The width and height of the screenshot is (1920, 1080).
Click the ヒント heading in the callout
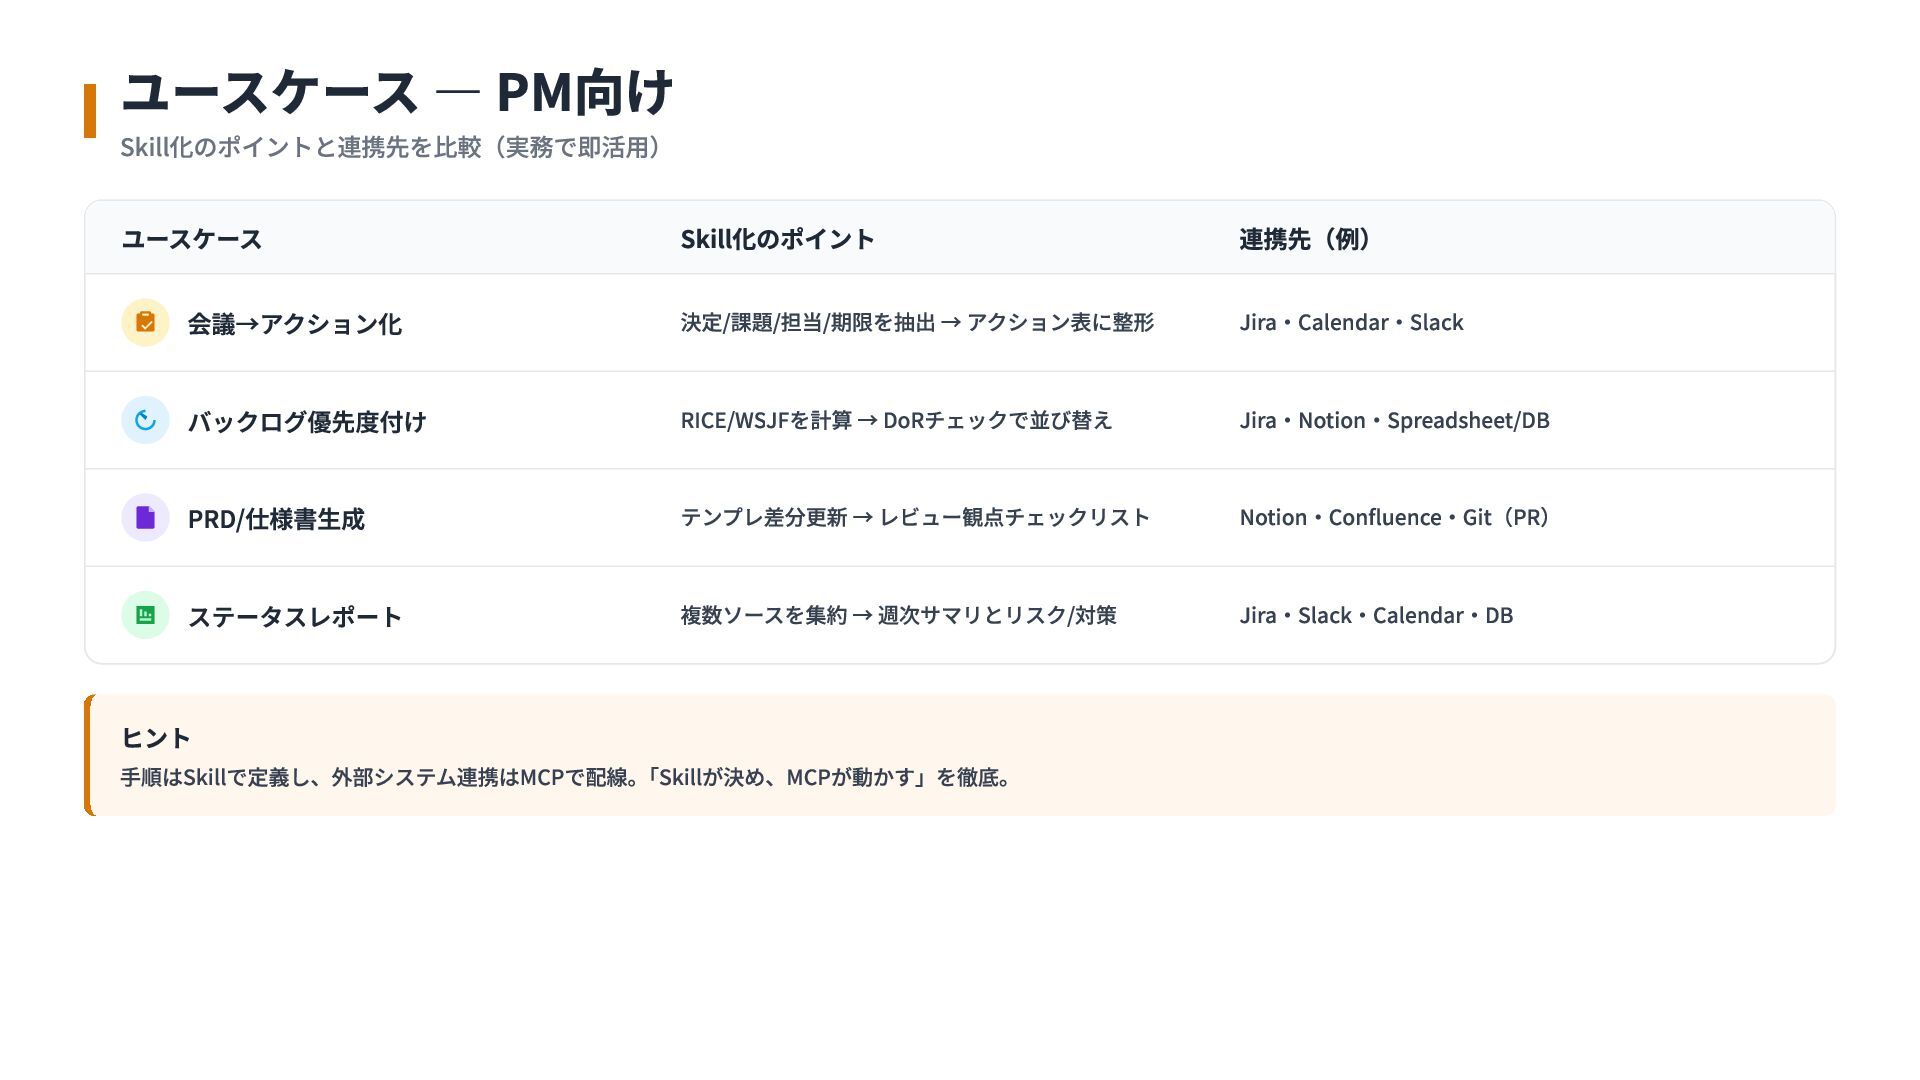coord(155,738)
